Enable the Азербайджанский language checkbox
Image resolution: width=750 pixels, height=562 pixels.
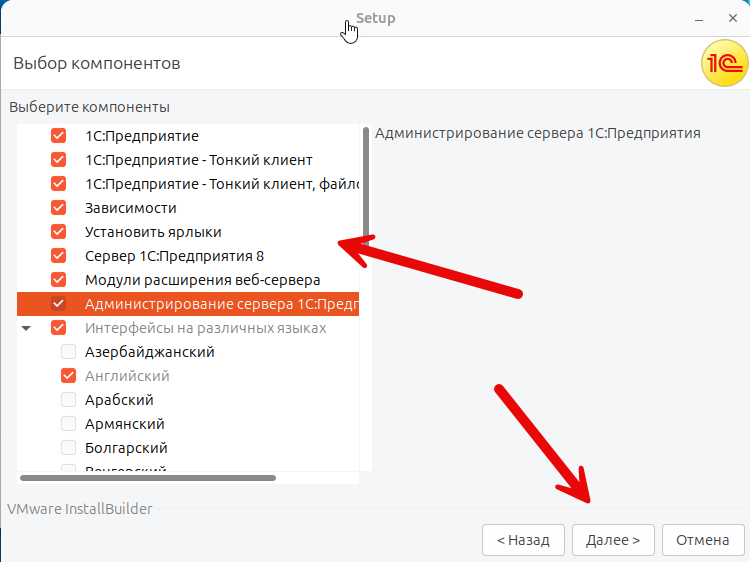tap(69, 352)
